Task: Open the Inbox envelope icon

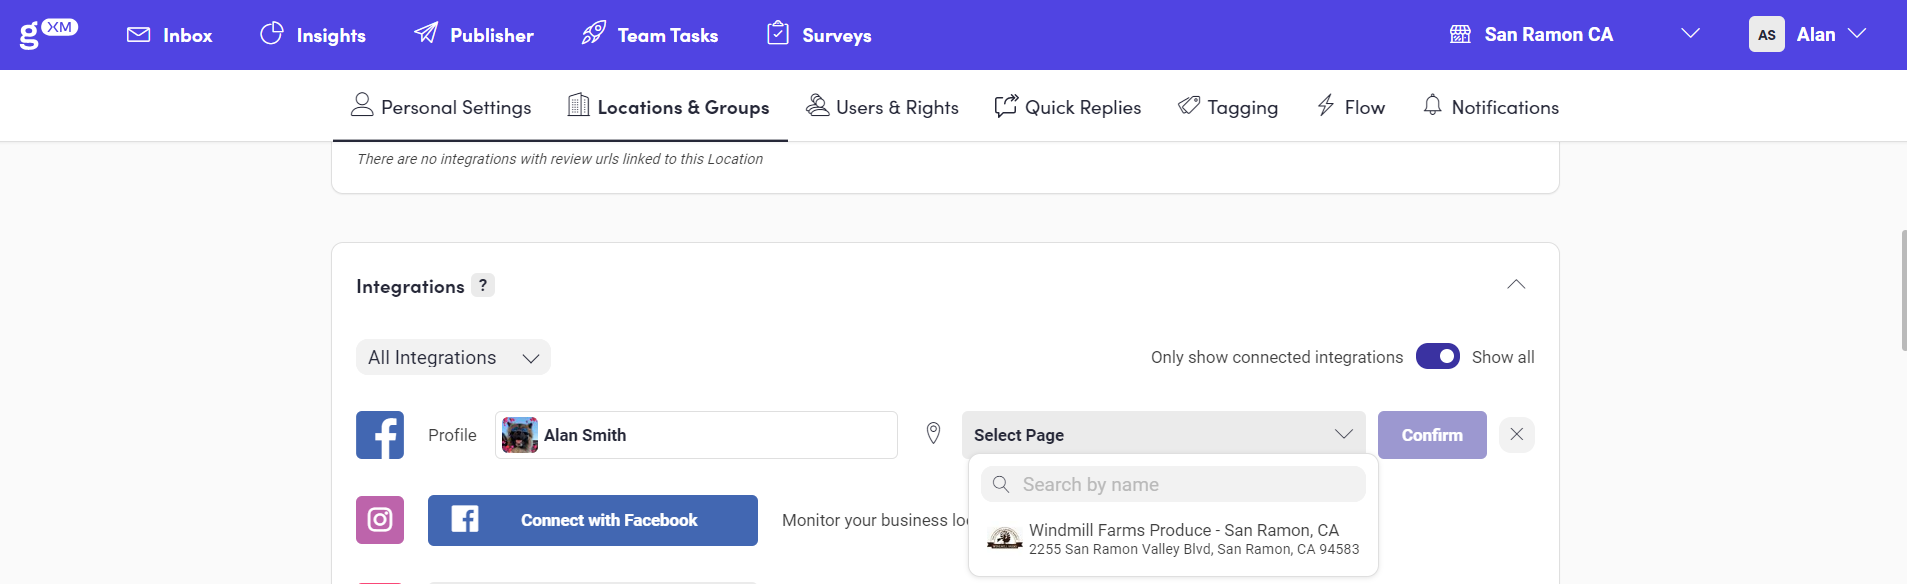Action: (139, 35)
